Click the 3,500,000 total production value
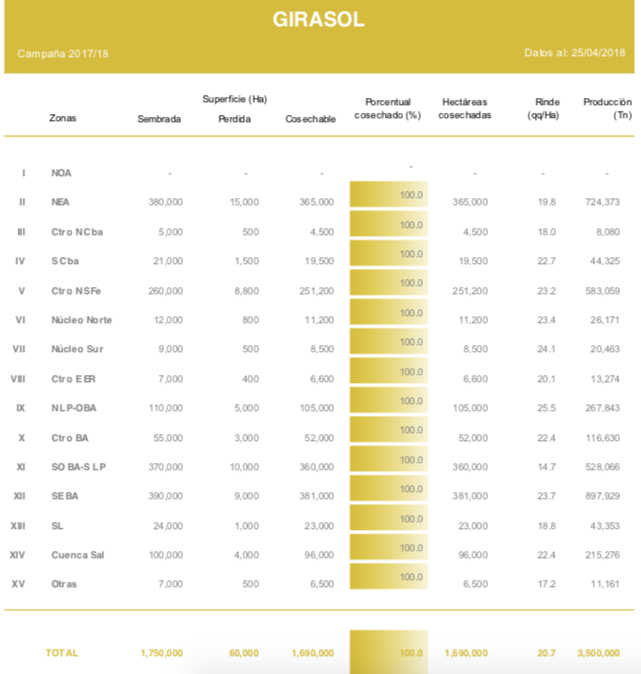Image resolution: width=641 pixels, height=674 pixels. tap(598, 652)
